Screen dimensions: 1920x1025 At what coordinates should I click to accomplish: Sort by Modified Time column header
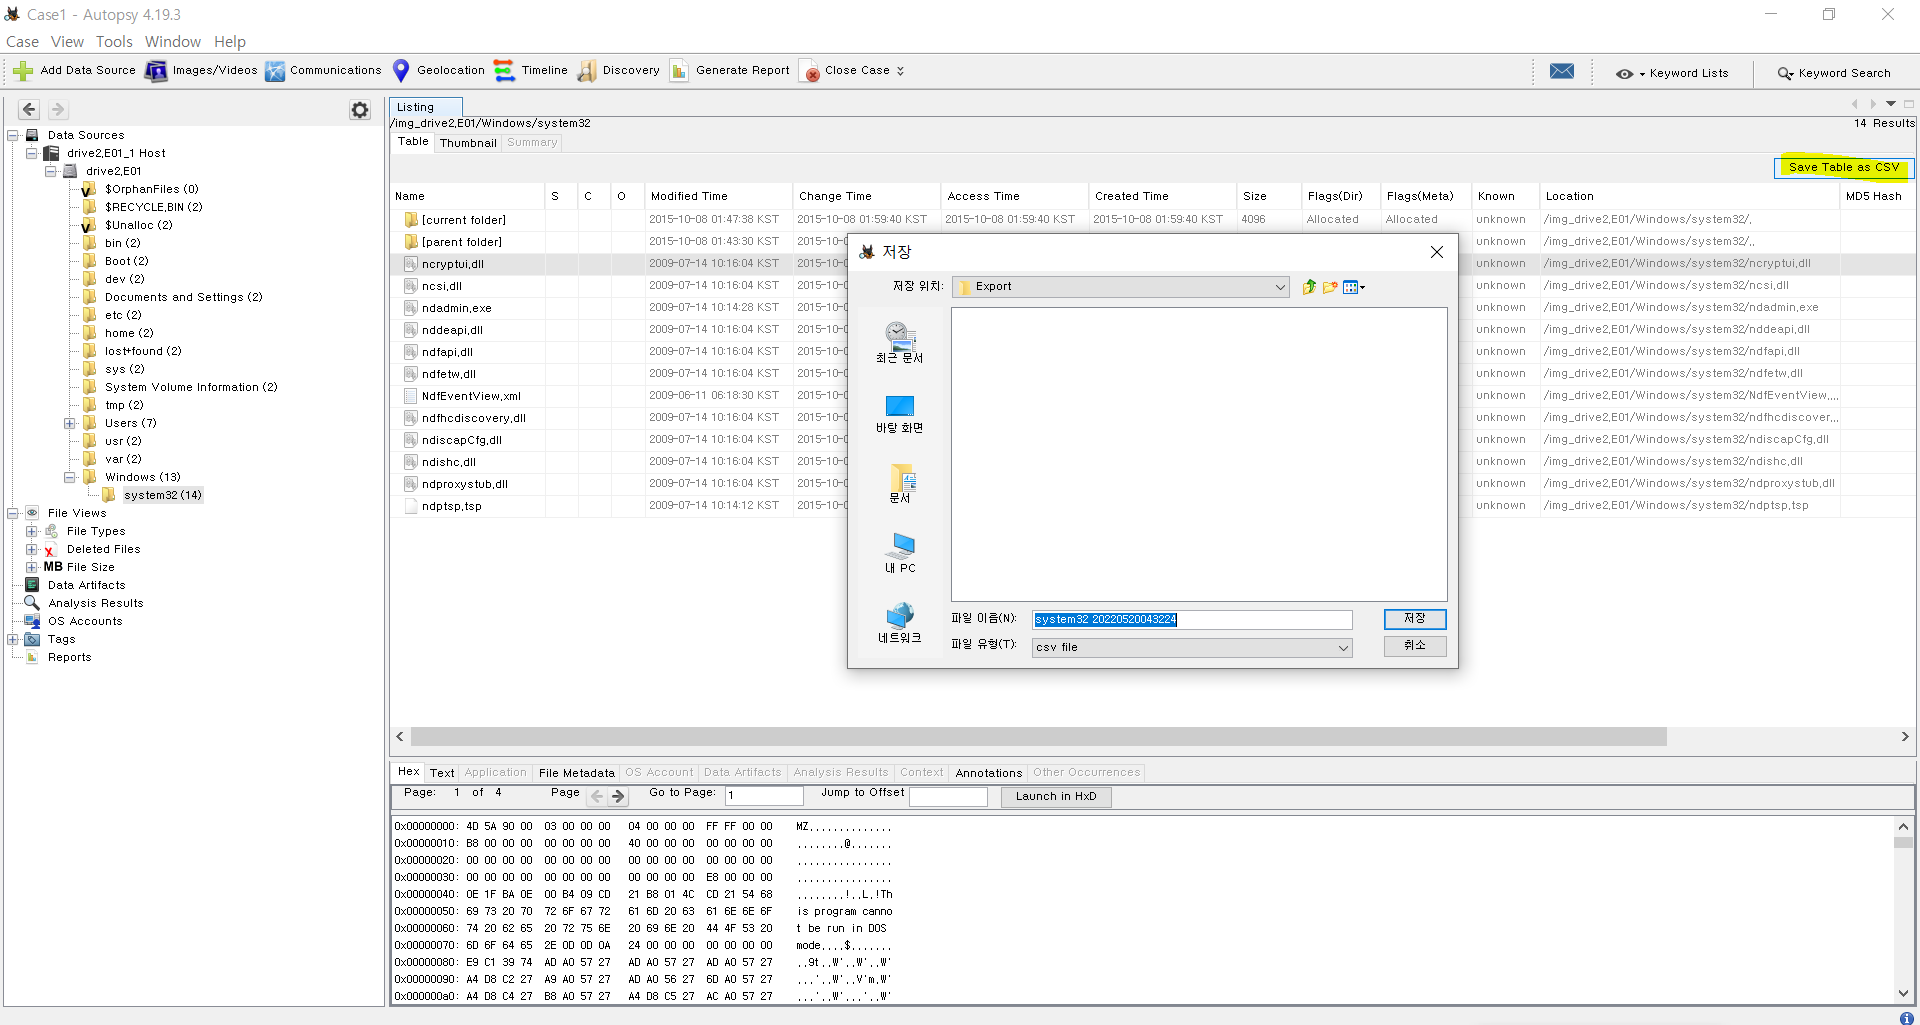(718, 196)
